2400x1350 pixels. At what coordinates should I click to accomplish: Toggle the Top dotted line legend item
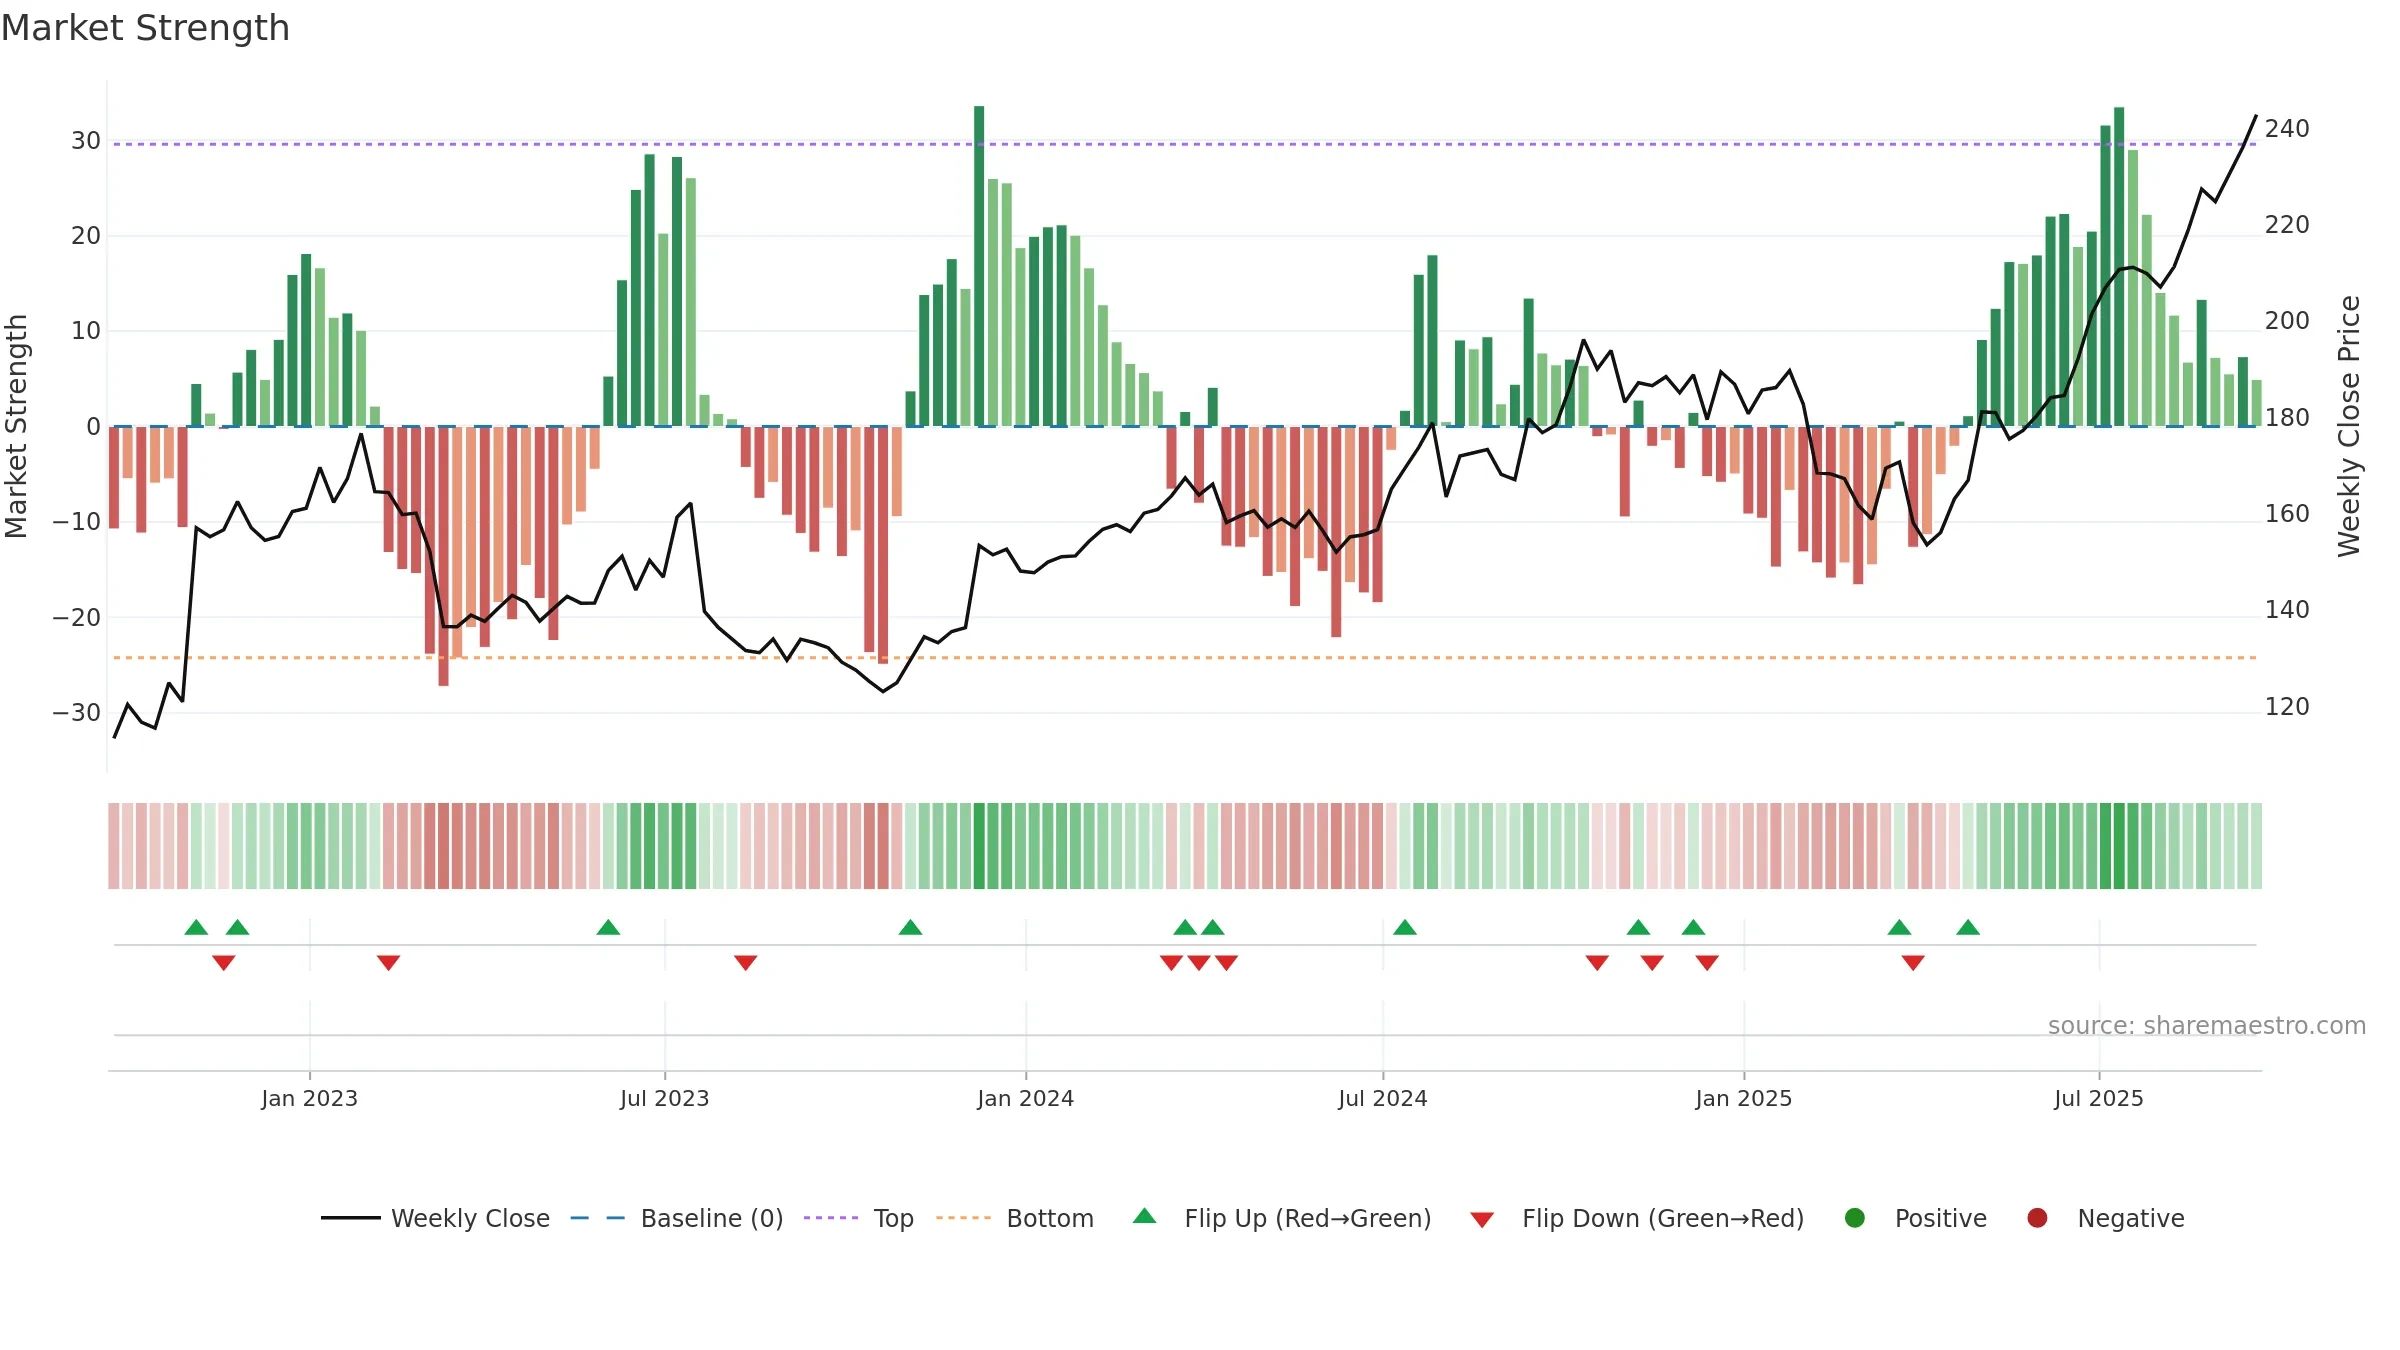(859, 1218)
